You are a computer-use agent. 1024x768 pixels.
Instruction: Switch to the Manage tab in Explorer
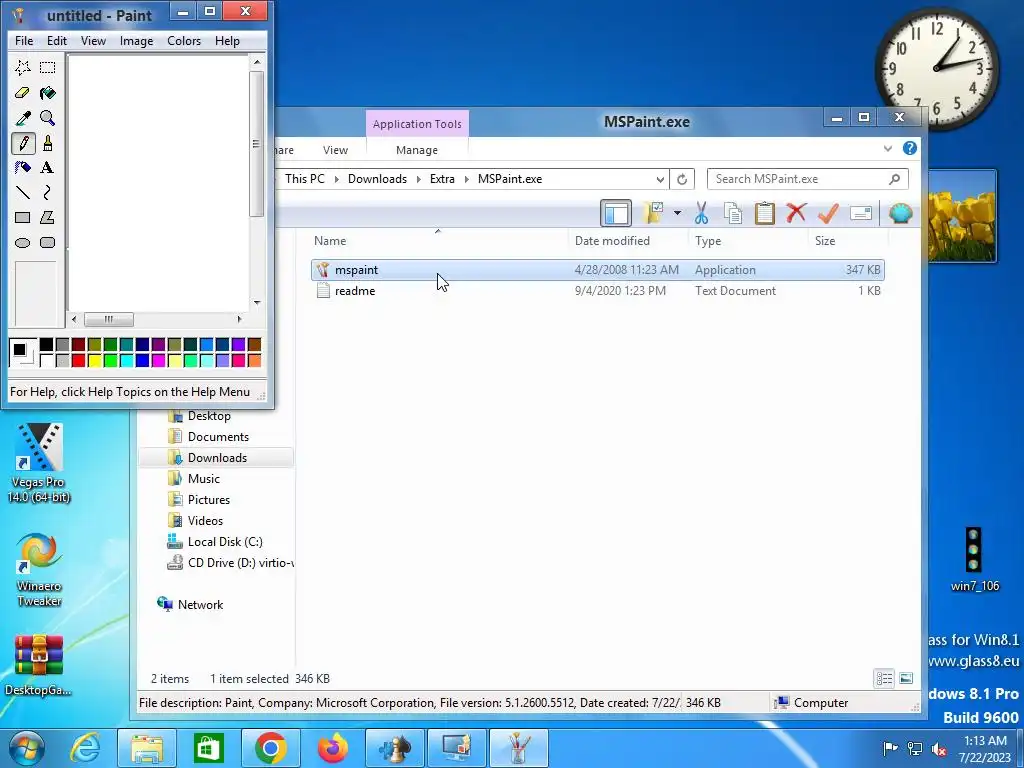417,150
